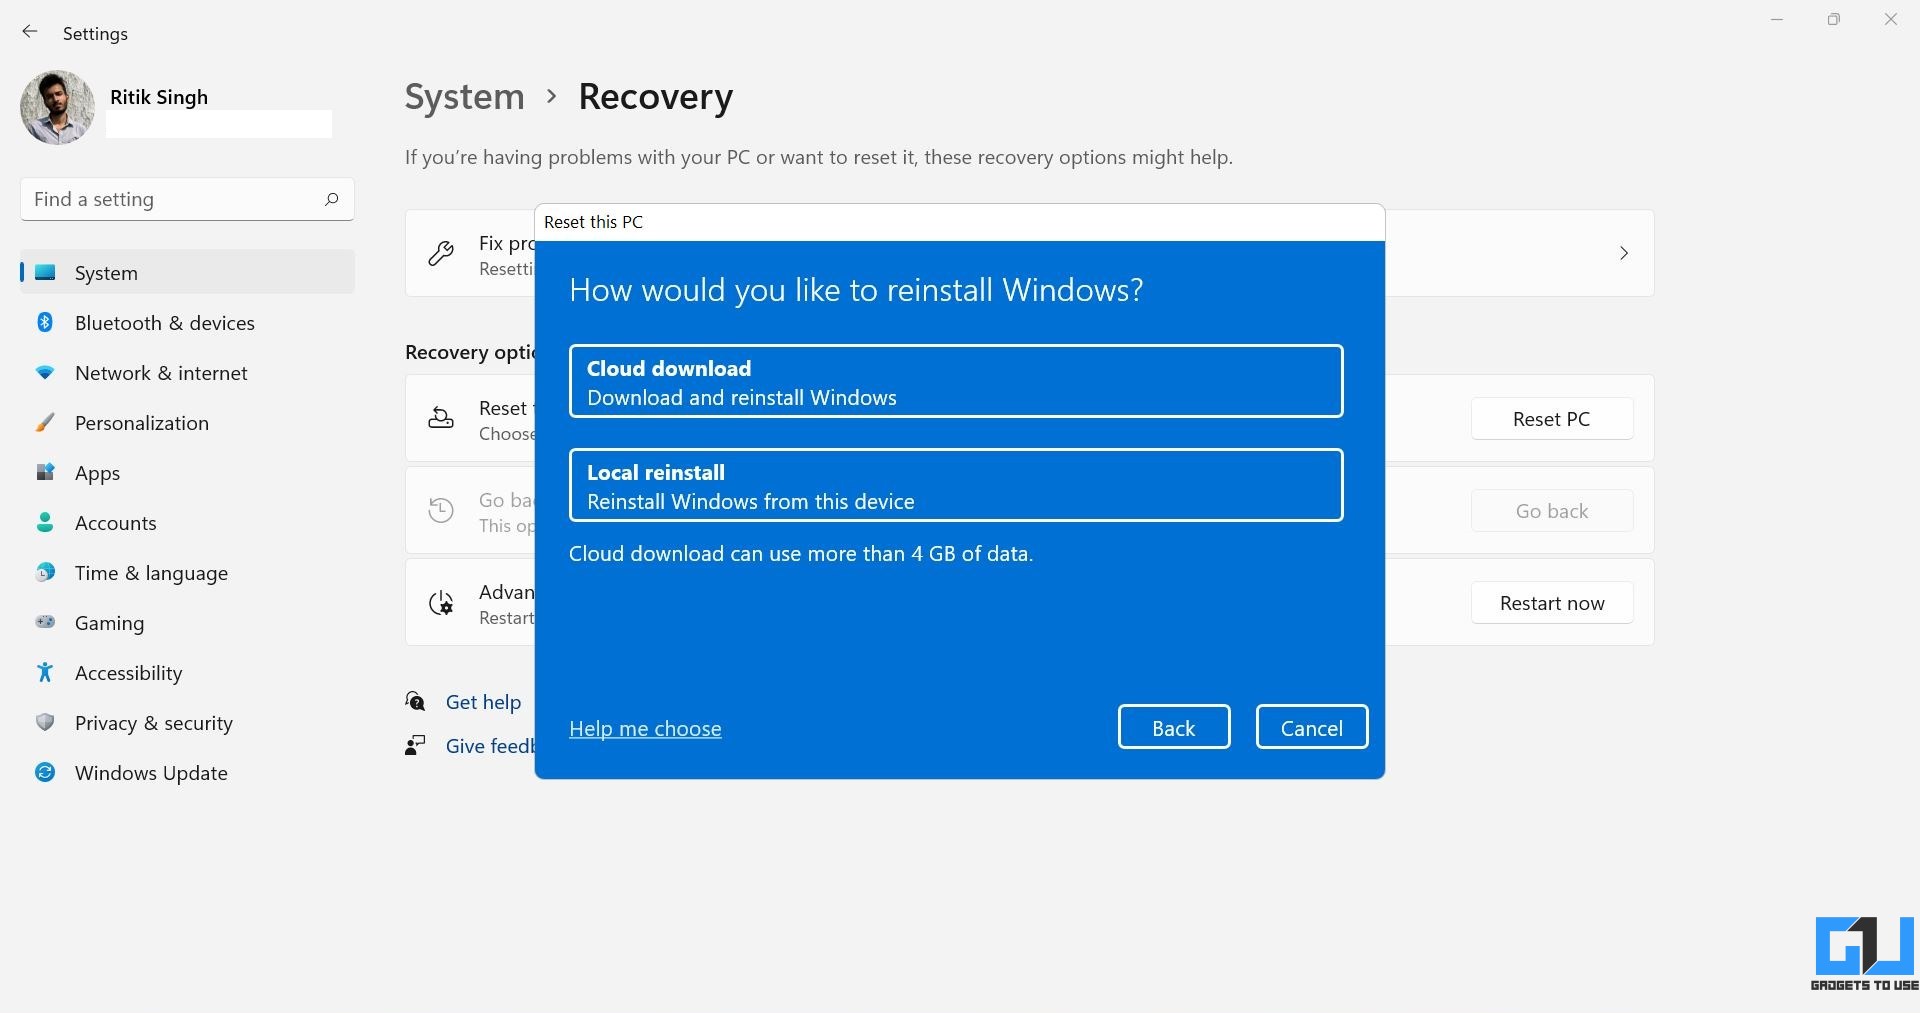Click the Wi-Fi network icon in sidebar

[x=45, y=372]
